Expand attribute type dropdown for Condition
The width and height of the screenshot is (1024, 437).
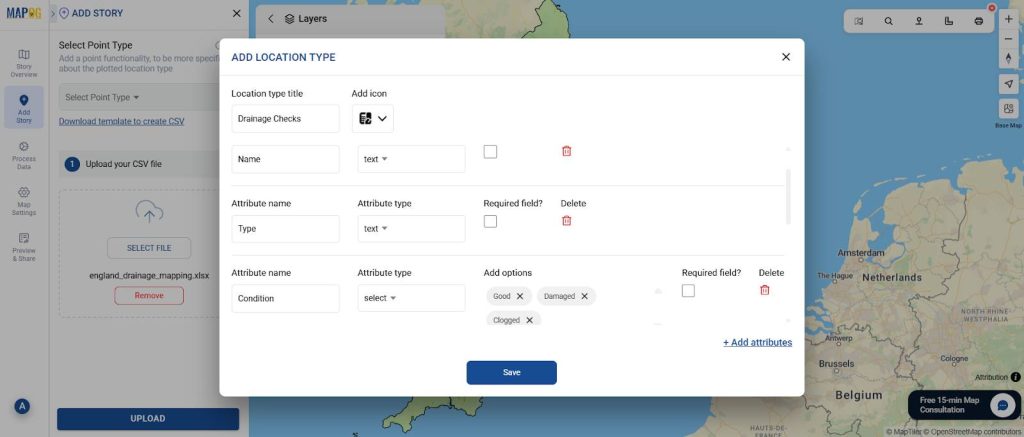[x=411, y=298]
